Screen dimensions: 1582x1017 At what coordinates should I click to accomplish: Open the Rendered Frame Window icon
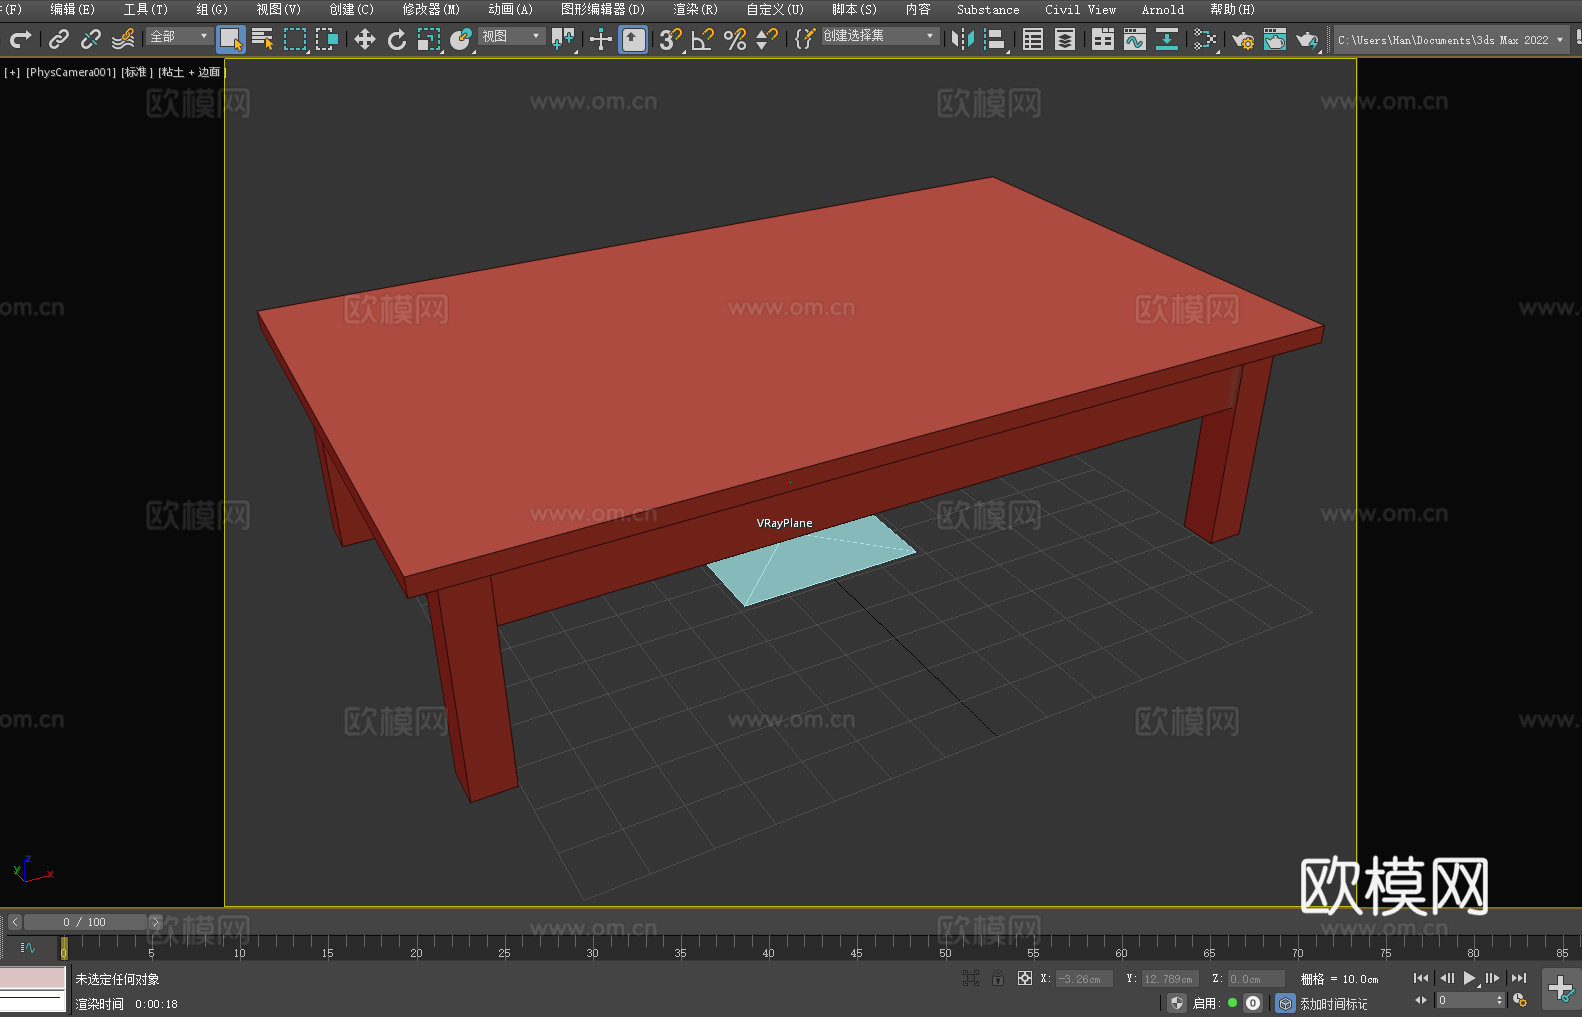click(1275, 39)
